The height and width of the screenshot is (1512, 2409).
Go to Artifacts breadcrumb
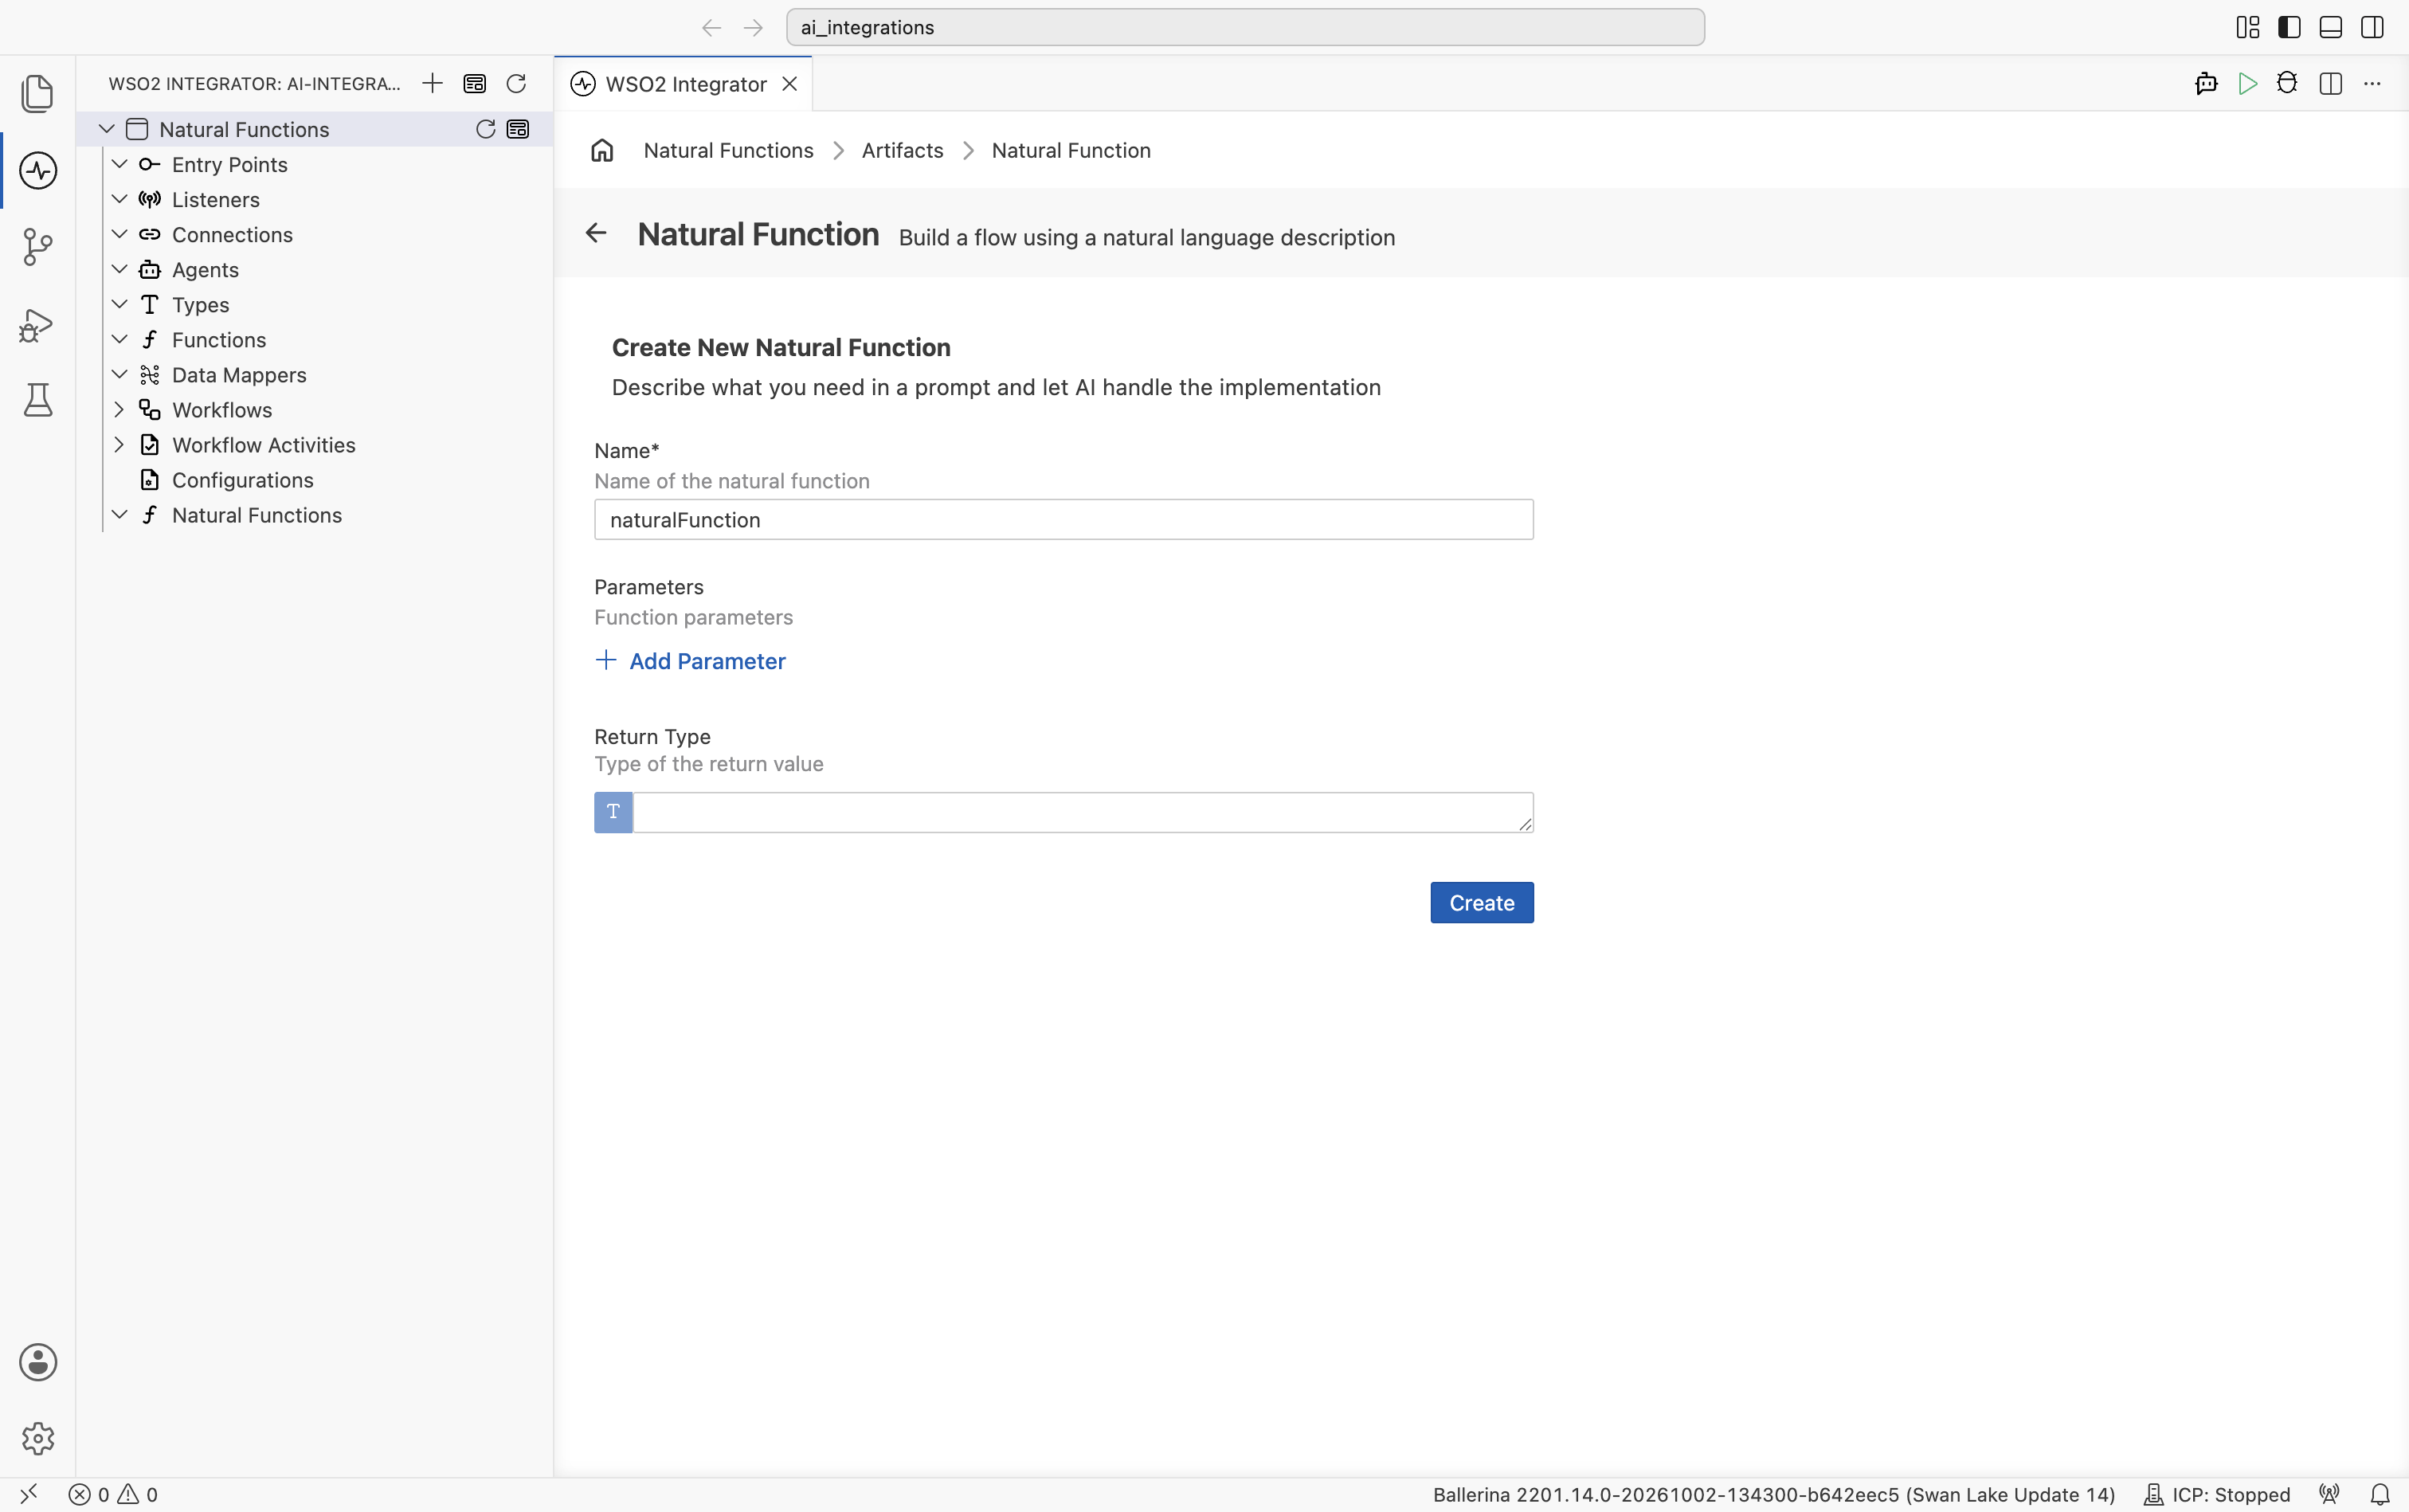[x=902, y=150]
